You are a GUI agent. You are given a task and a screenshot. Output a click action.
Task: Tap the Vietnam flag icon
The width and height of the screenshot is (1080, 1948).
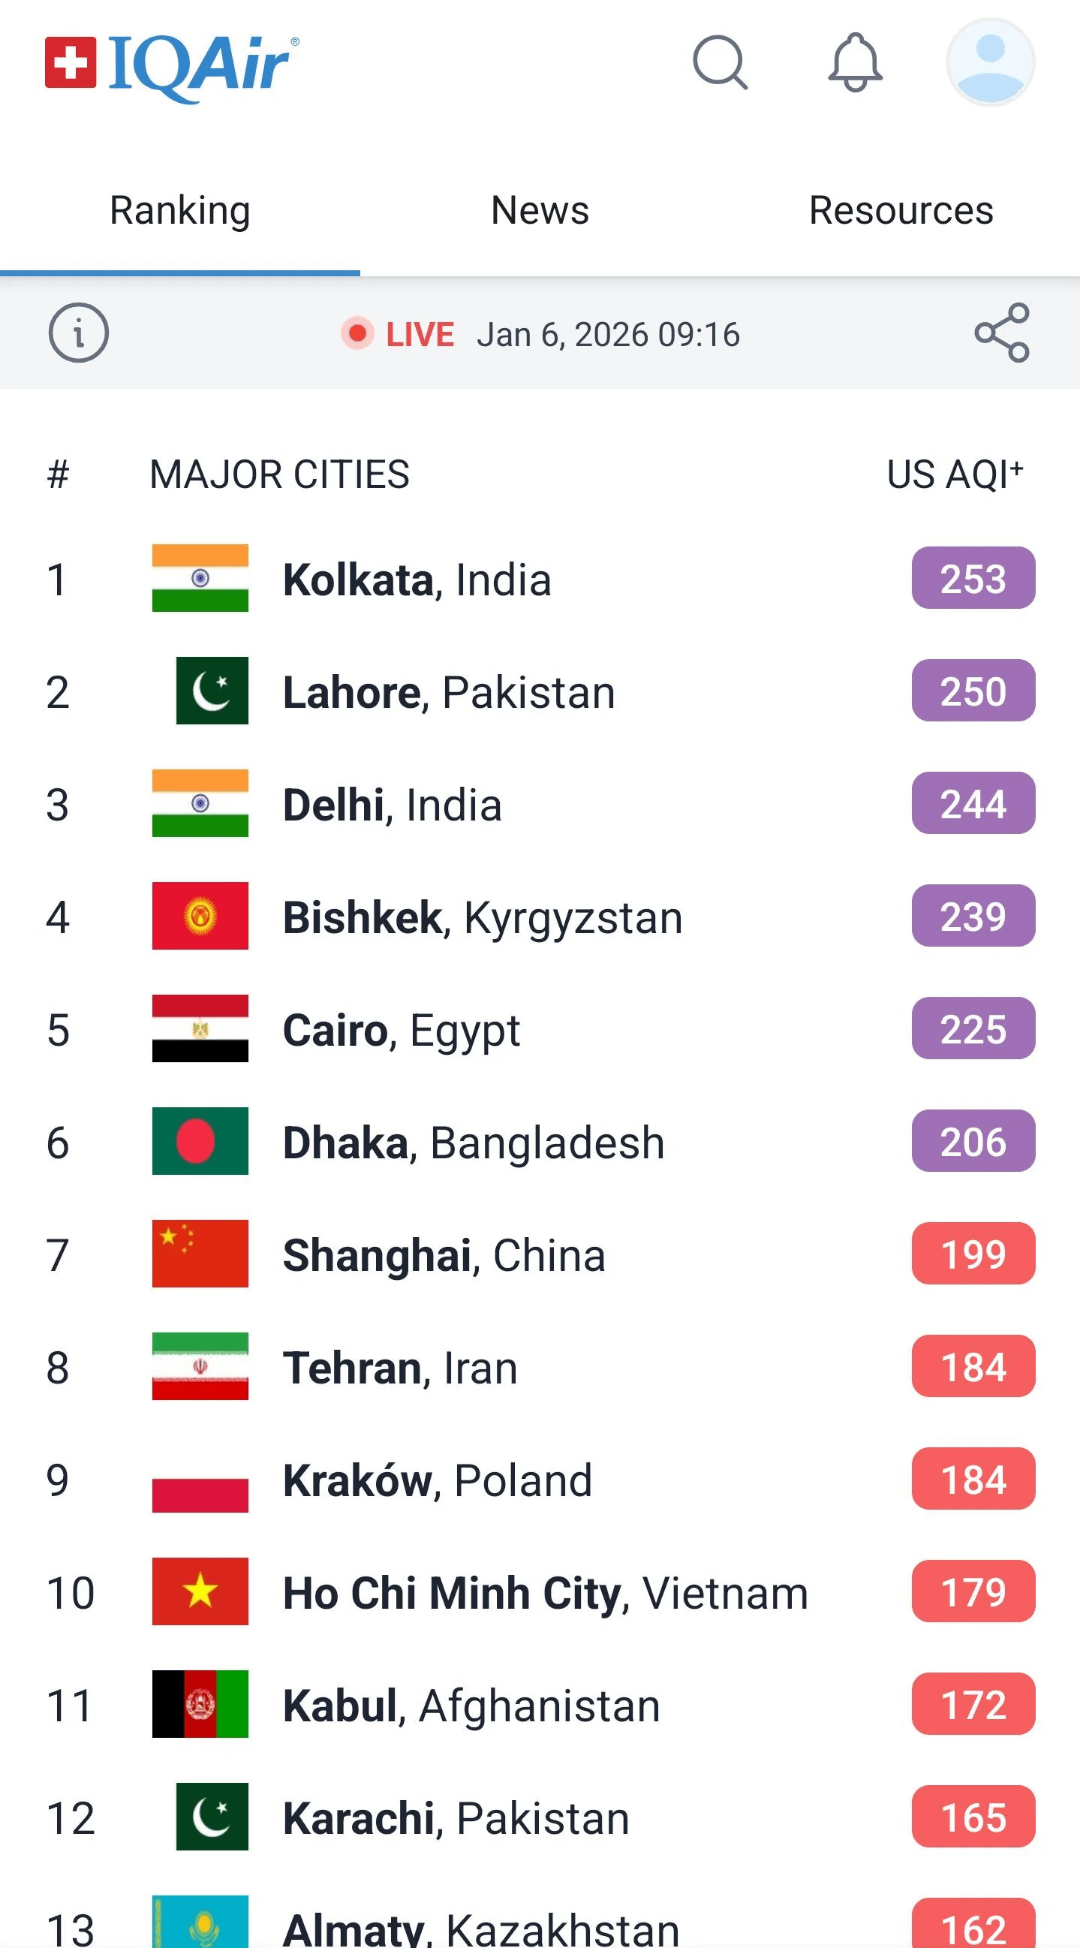coord(200,1591)
